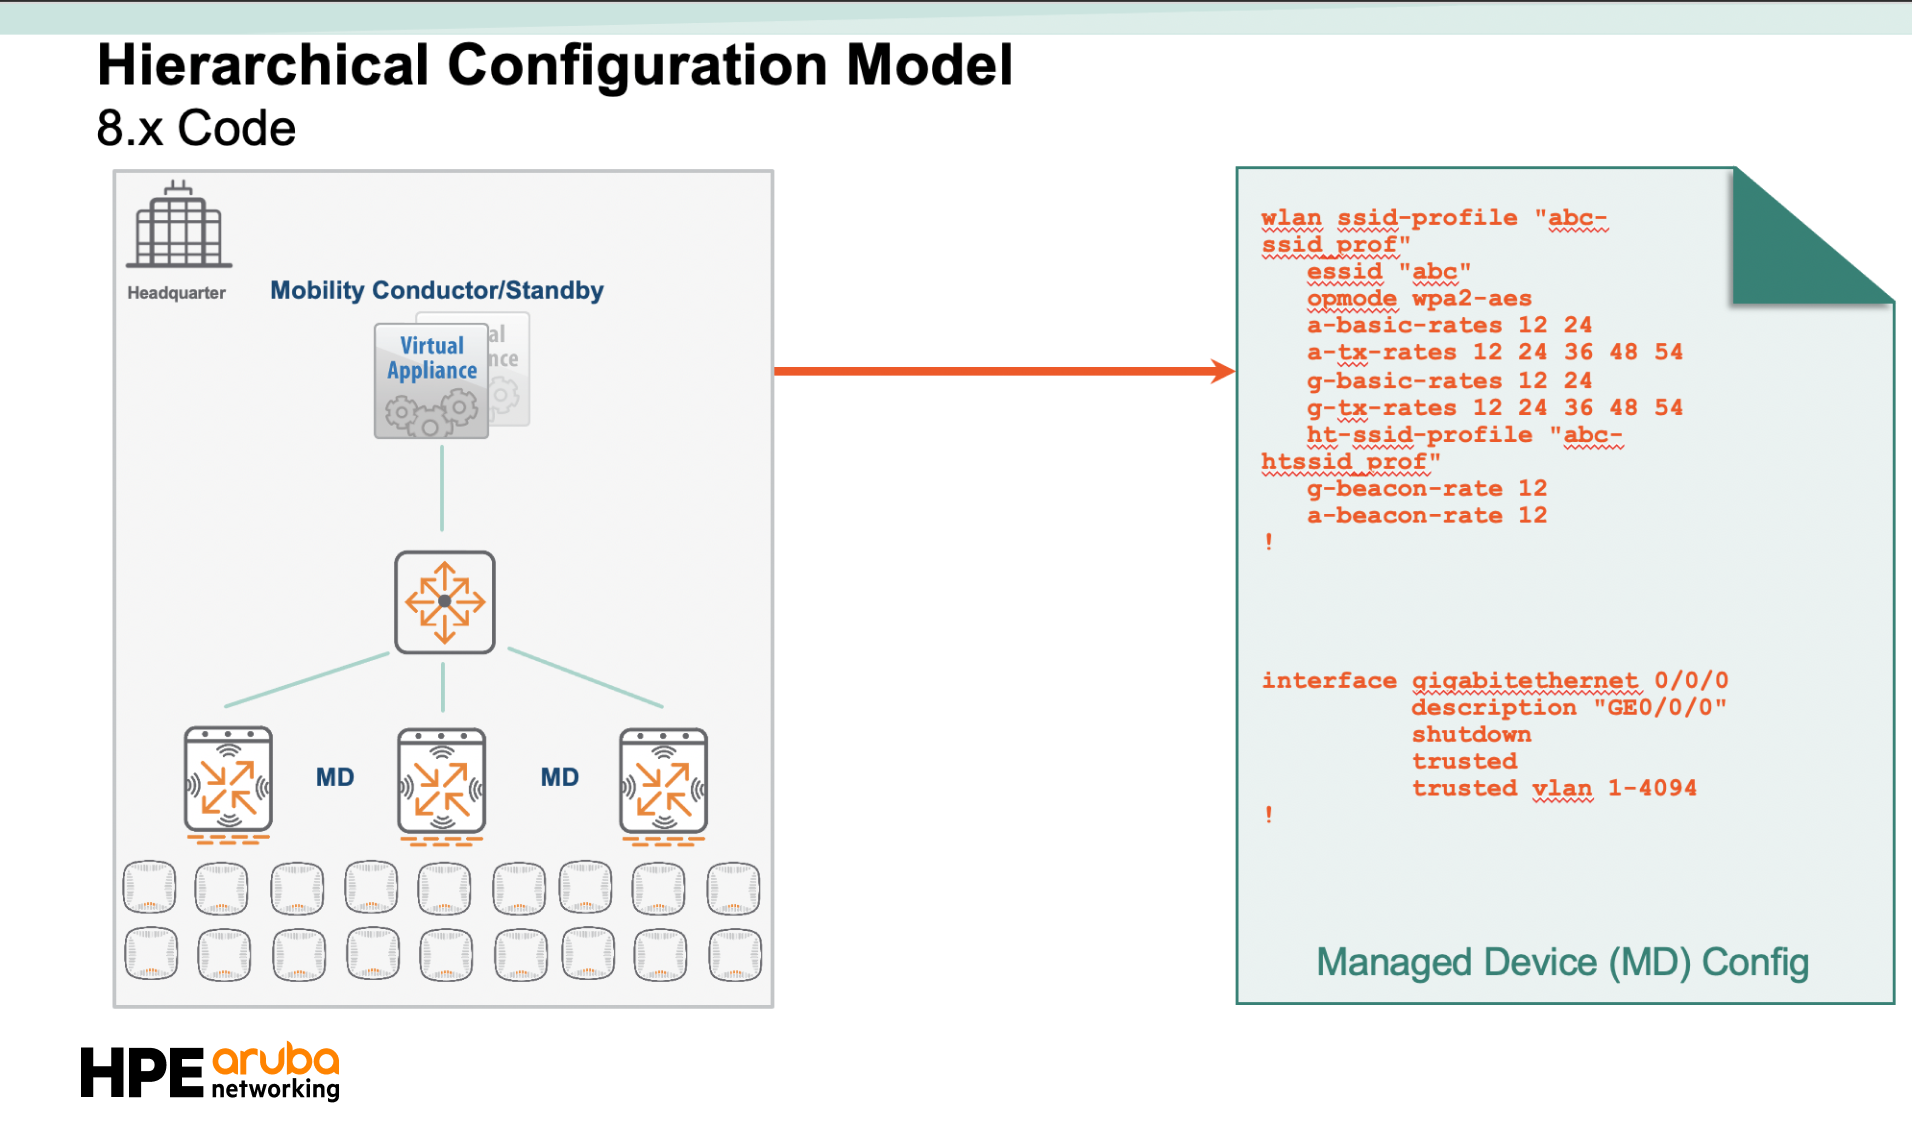1912x1126 pixels.
Task: Click the opmode wpa2-aes line
Action: click(x=1419, y=299)
